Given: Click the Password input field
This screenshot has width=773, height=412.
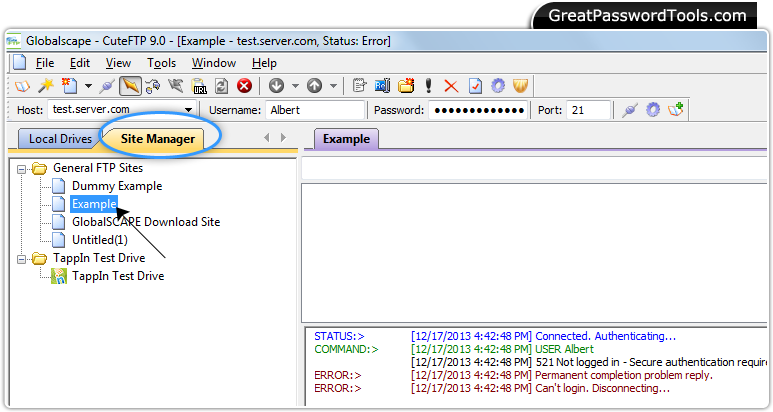Looking at the screenshot, I should (478, 110).
